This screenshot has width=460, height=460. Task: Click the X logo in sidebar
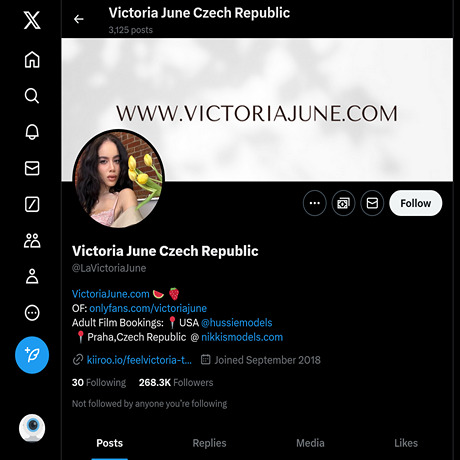32,20
